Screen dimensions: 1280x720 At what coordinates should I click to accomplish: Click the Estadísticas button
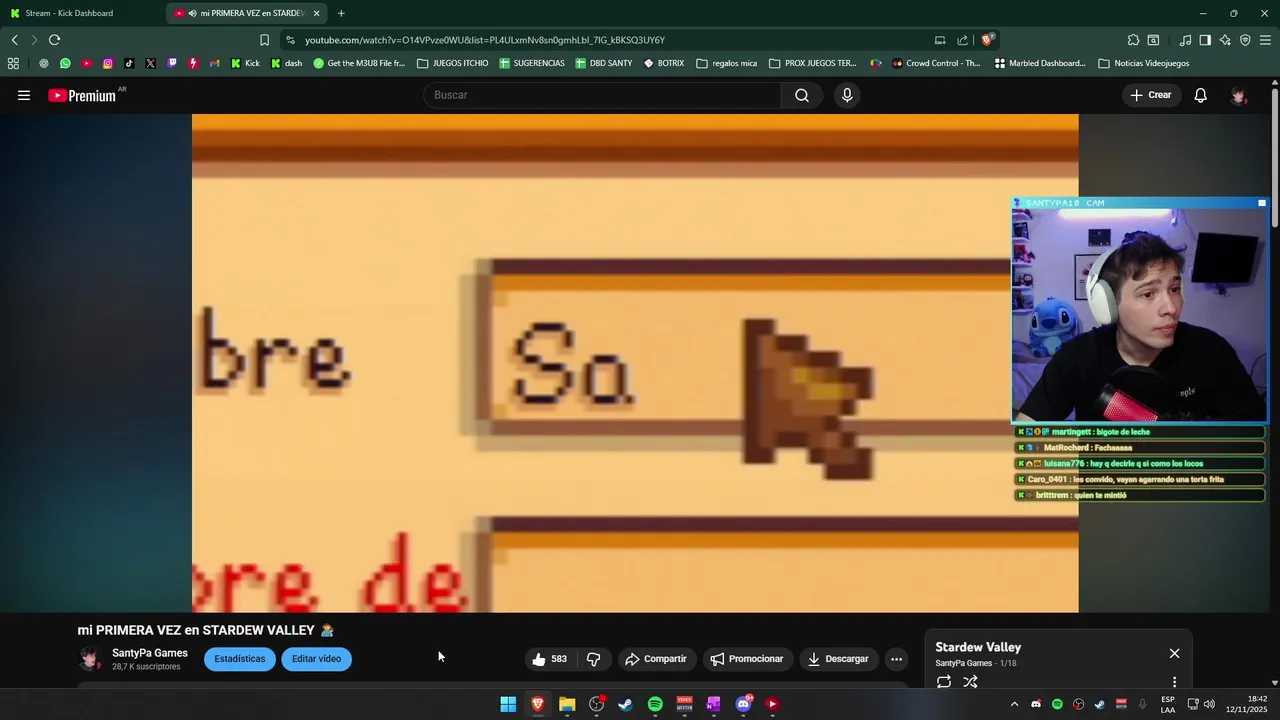(240, 659)
